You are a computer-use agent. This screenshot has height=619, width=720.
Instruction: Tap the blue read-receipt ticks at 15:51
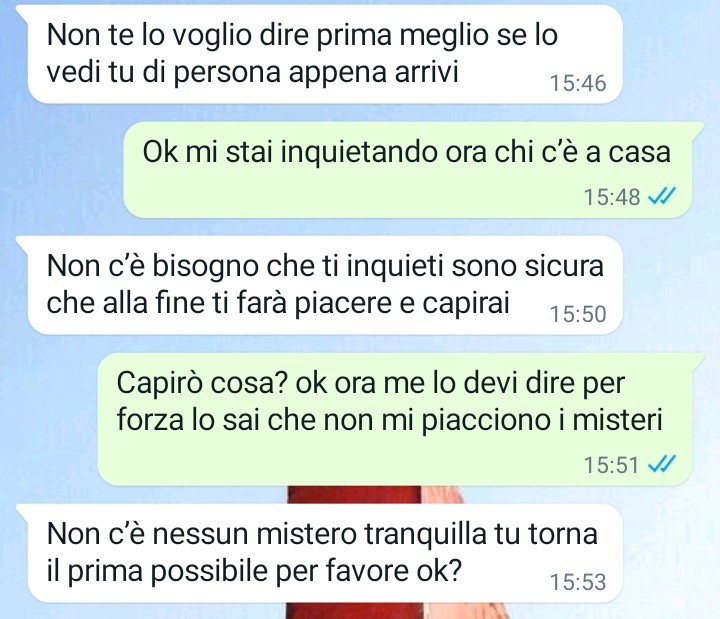coord(662,464)
